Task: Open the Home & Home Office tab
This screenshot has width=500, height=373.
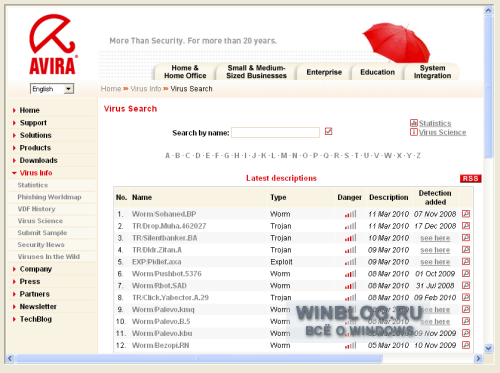Action: pos(185,72)
